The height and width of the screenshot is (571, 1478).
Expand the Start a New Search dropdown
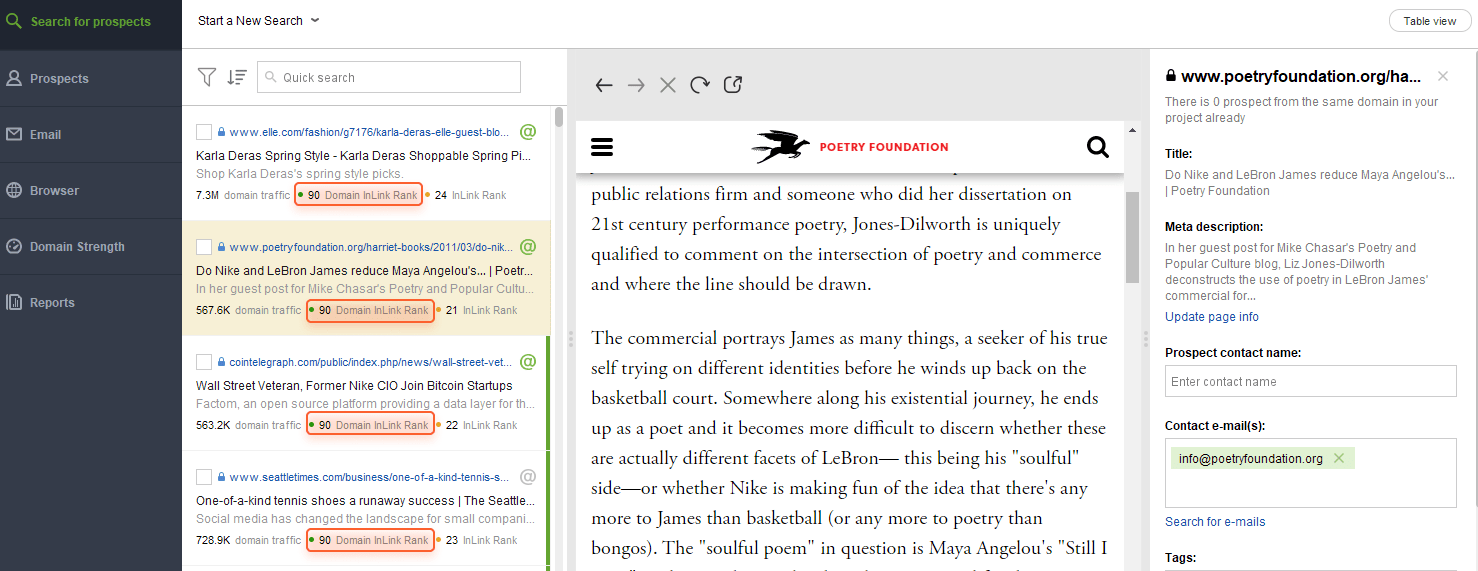pos(258,20)
